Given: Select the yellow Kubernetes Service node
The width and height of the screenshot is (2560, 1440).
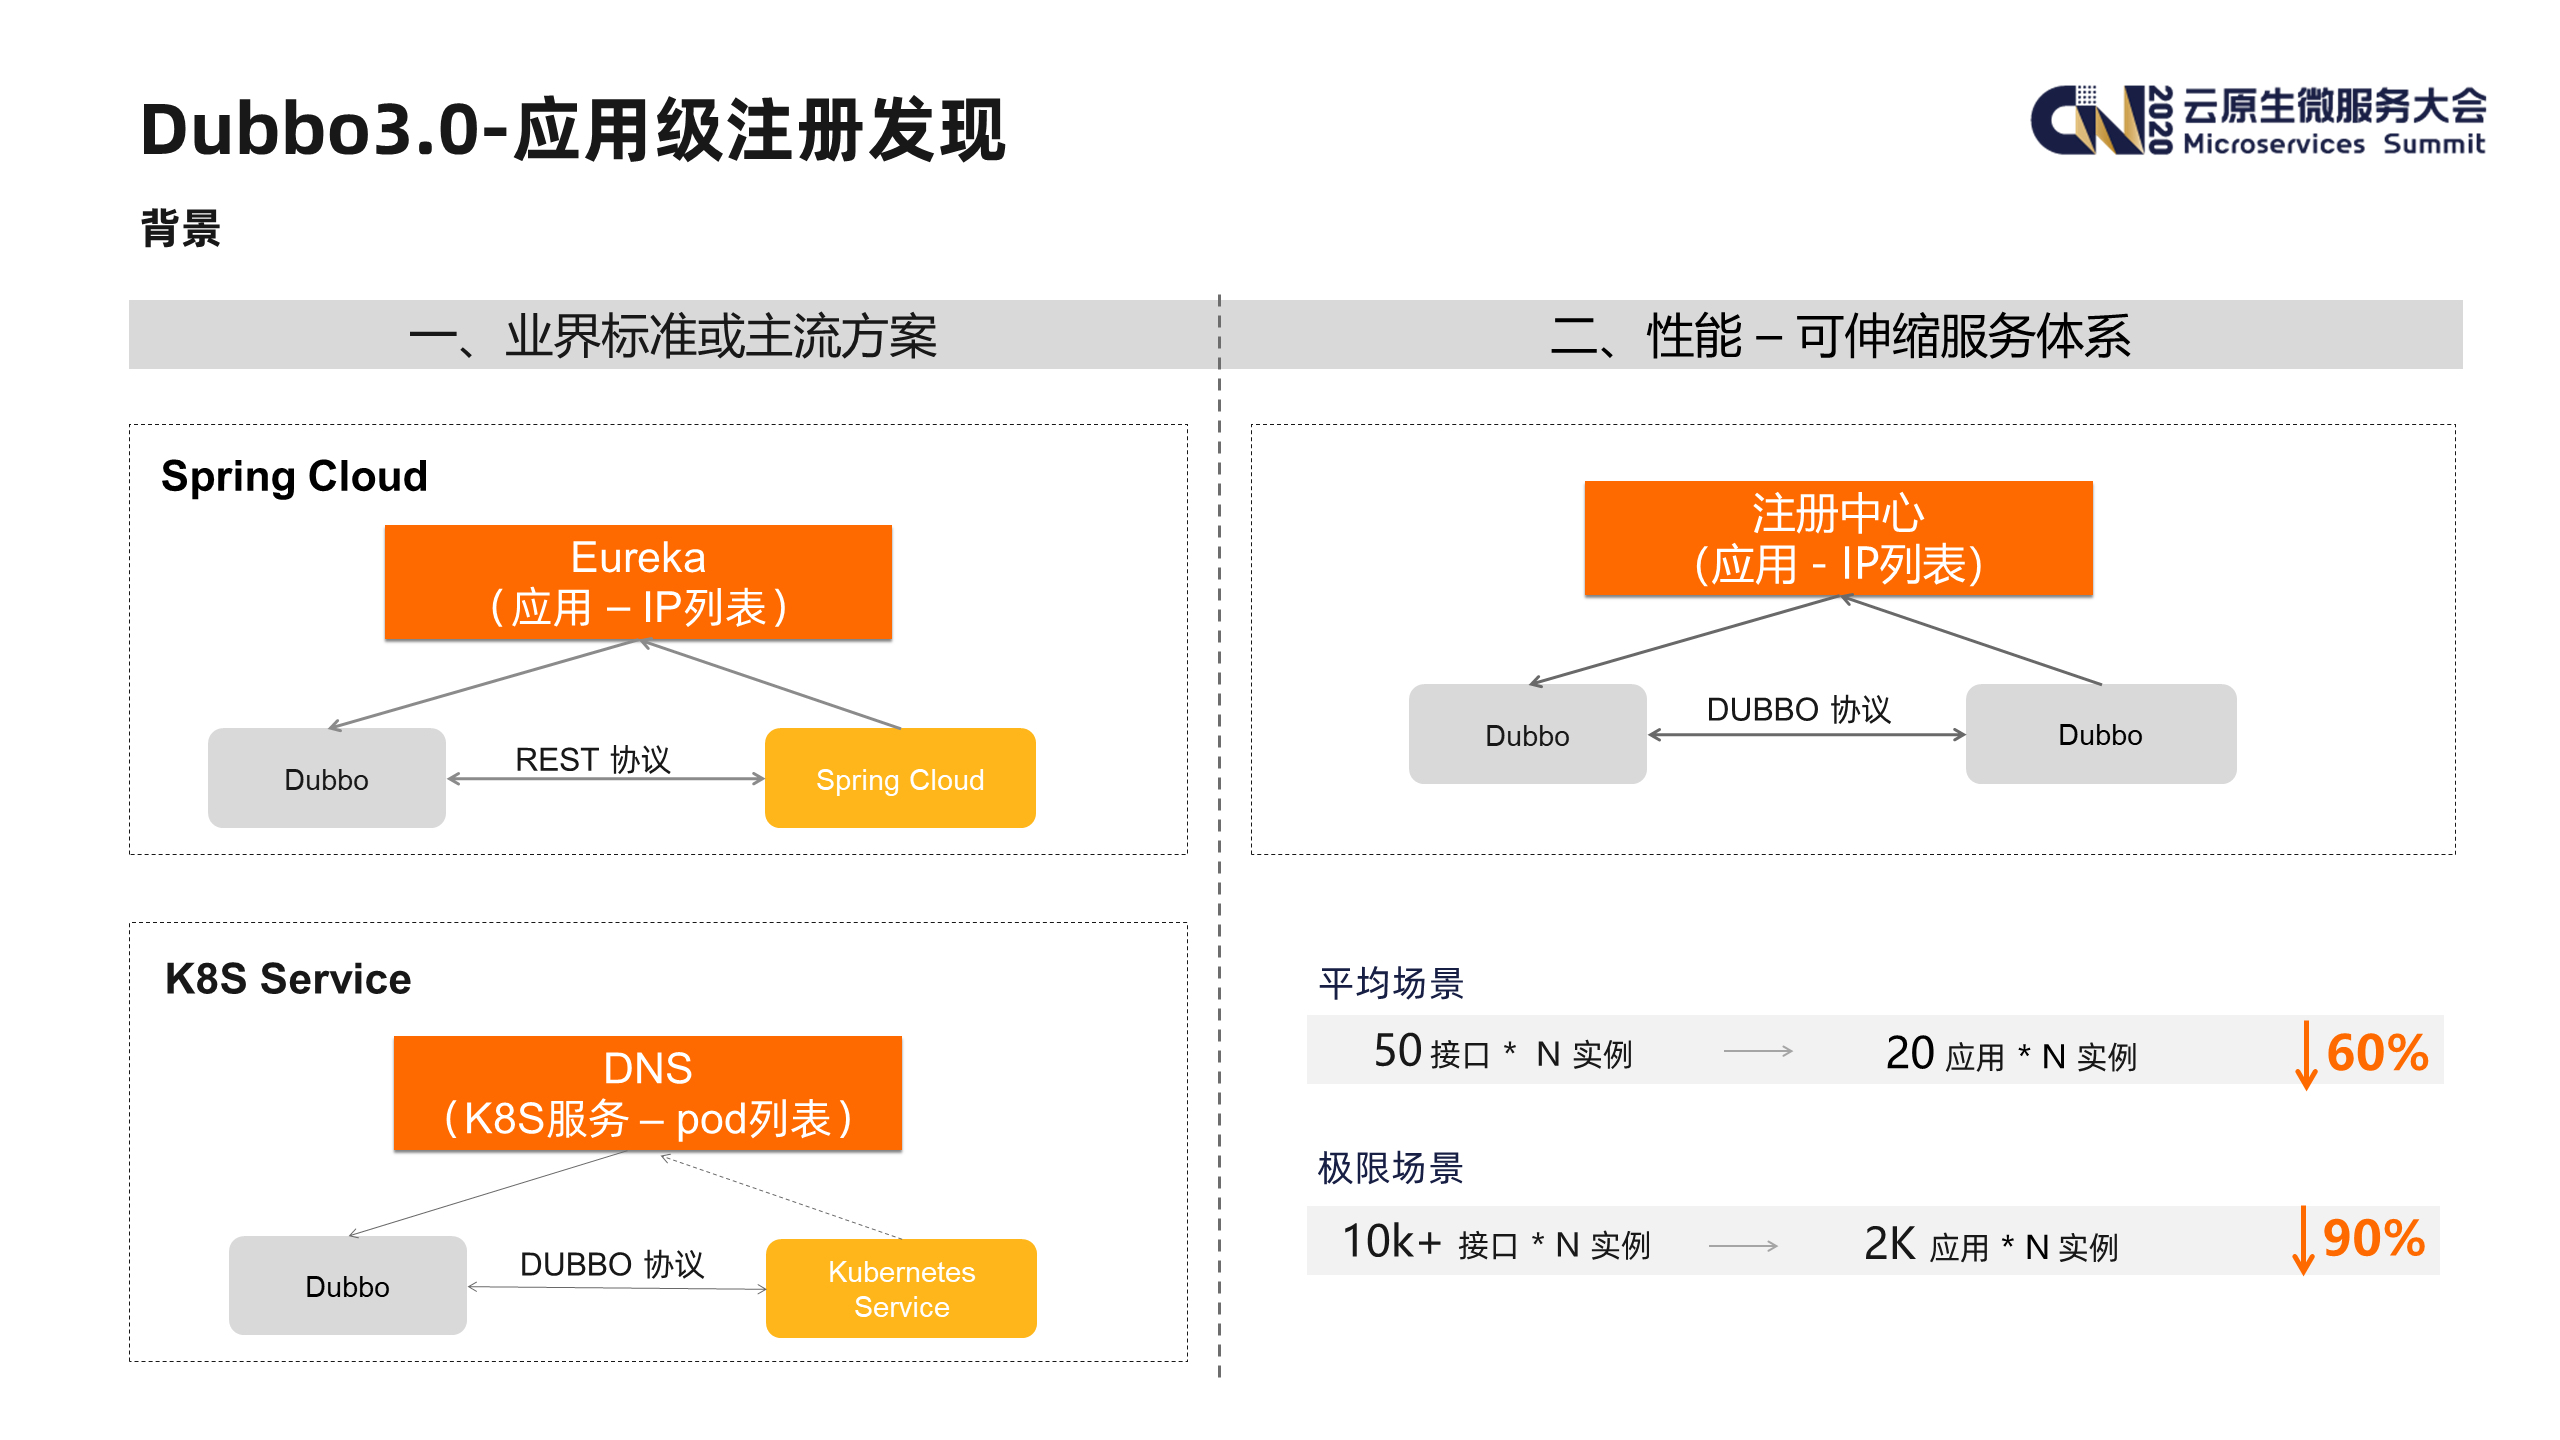Looking at the screenshot, I should click(901, 1289).
